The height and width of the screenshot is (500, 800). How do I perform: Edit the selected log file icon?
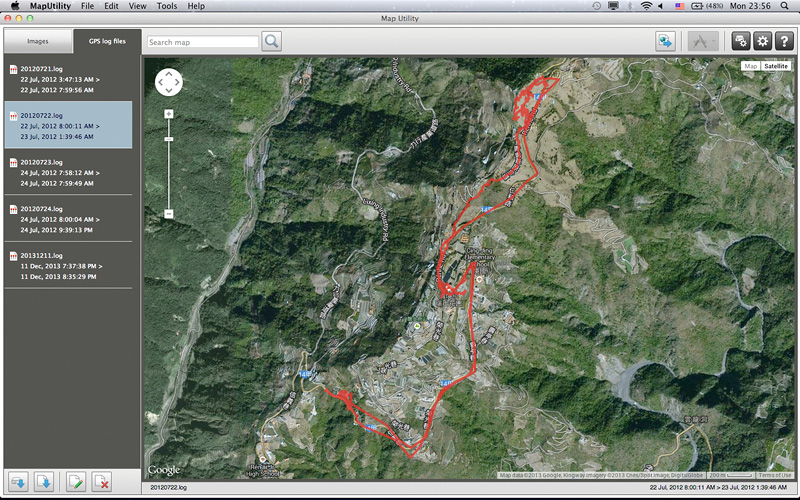(x=75, y=483)
